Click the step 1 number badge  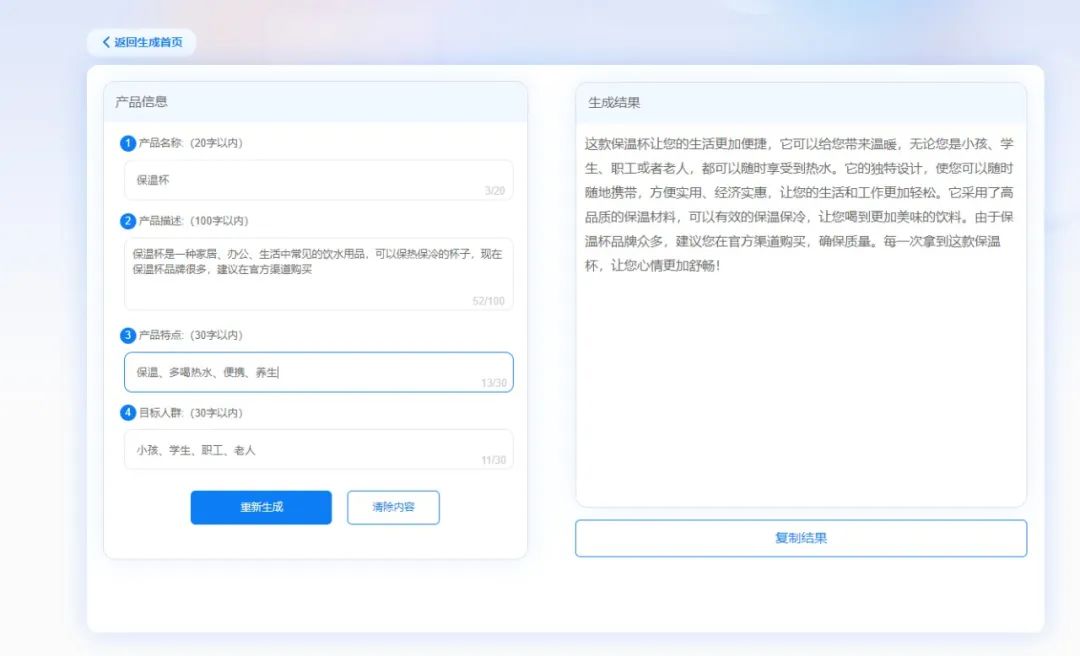coord(127,143)
